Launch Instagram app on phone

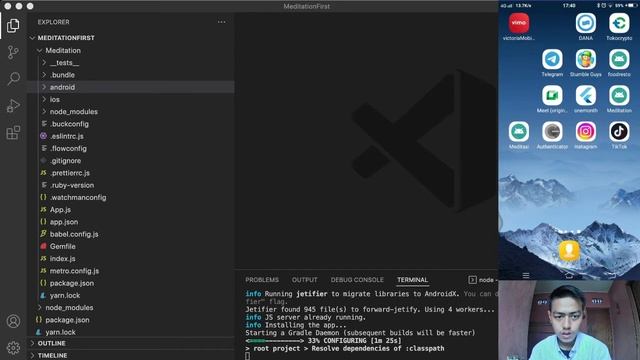click(x=586, y=132)
